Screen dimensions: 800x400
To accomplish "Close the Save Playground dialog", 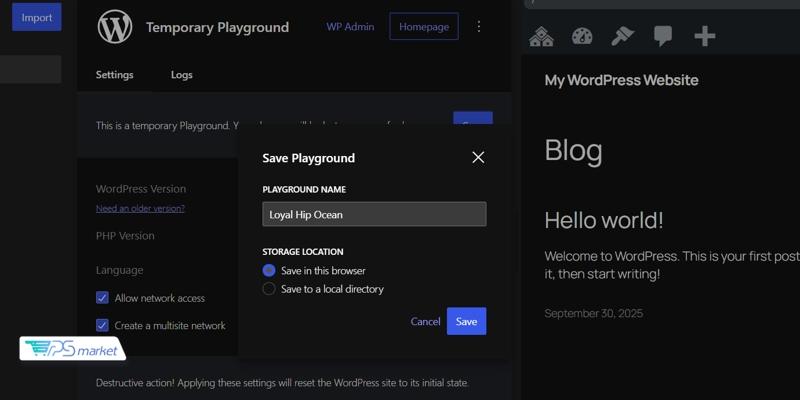I will [478, 157].
